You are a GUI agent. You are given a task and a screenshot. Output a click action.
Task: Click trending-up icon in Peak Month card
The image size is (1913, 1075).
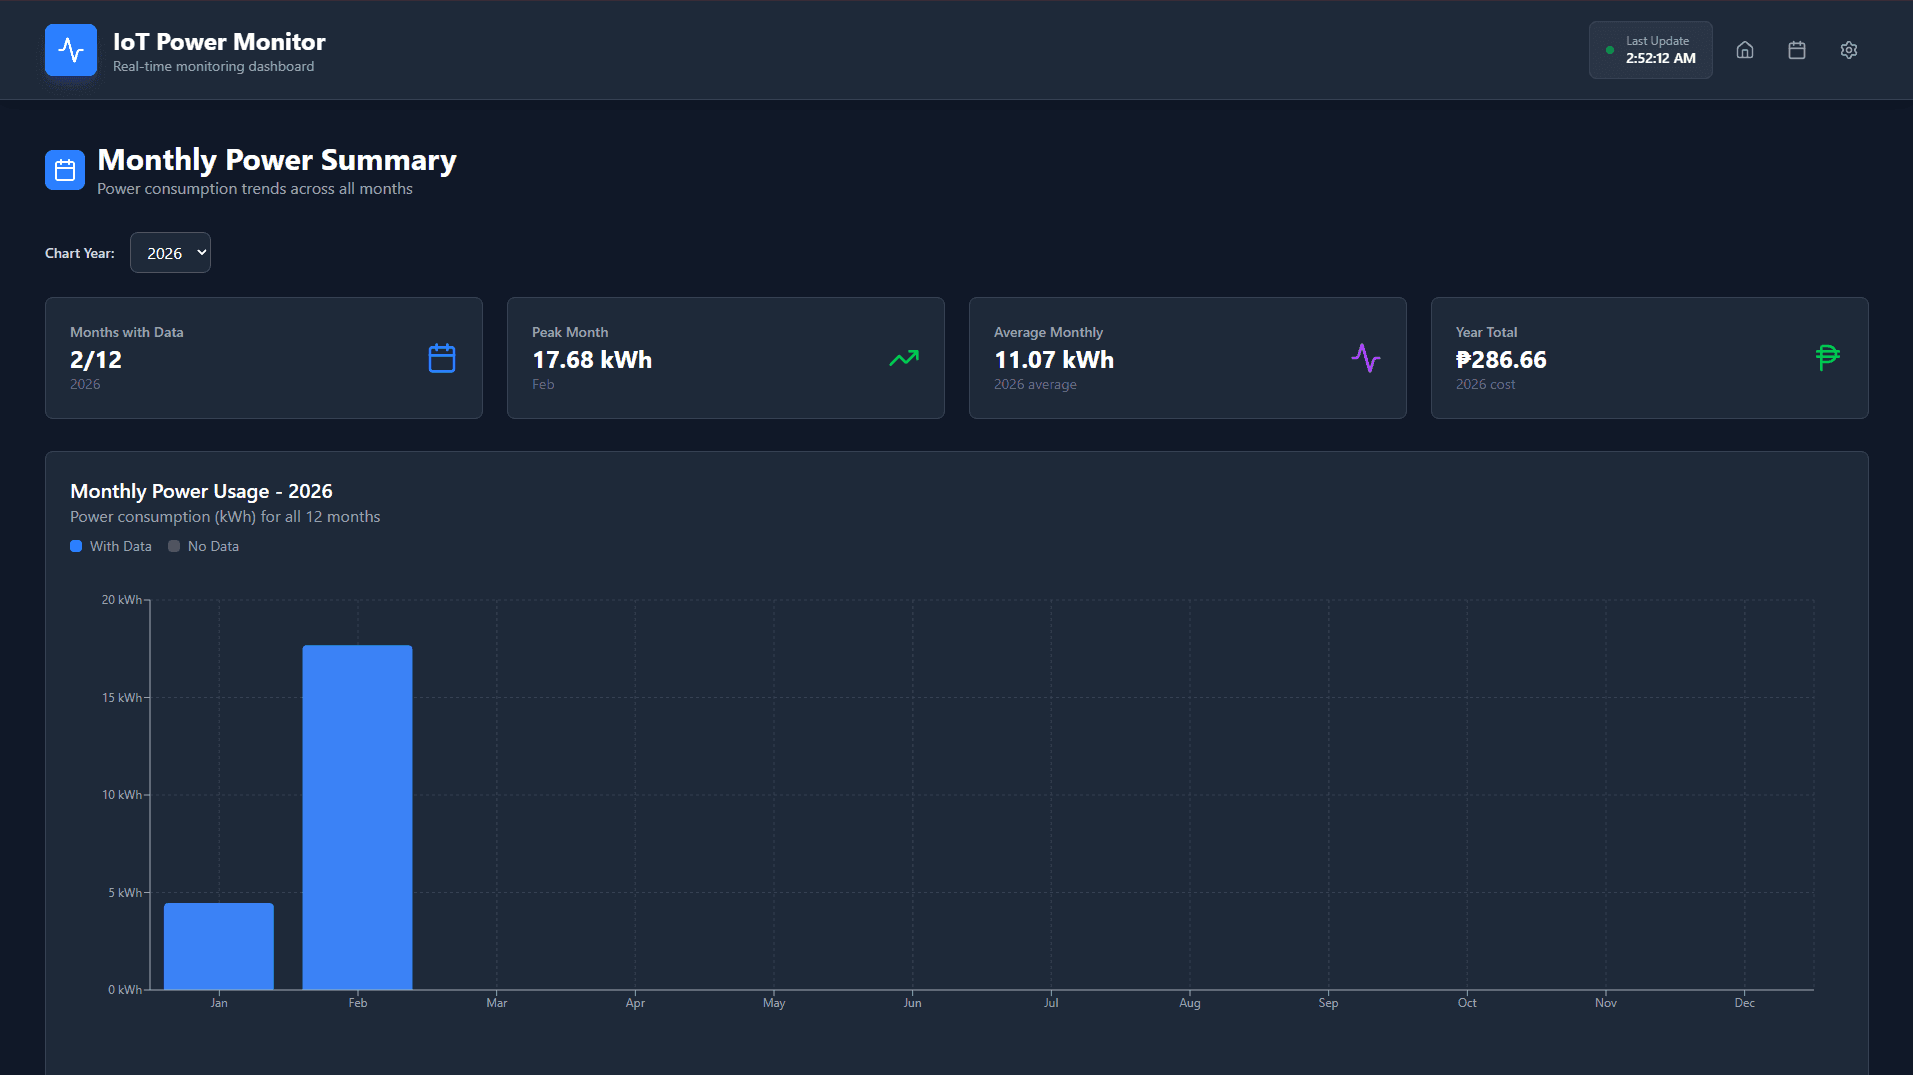[x=904, y=358]
